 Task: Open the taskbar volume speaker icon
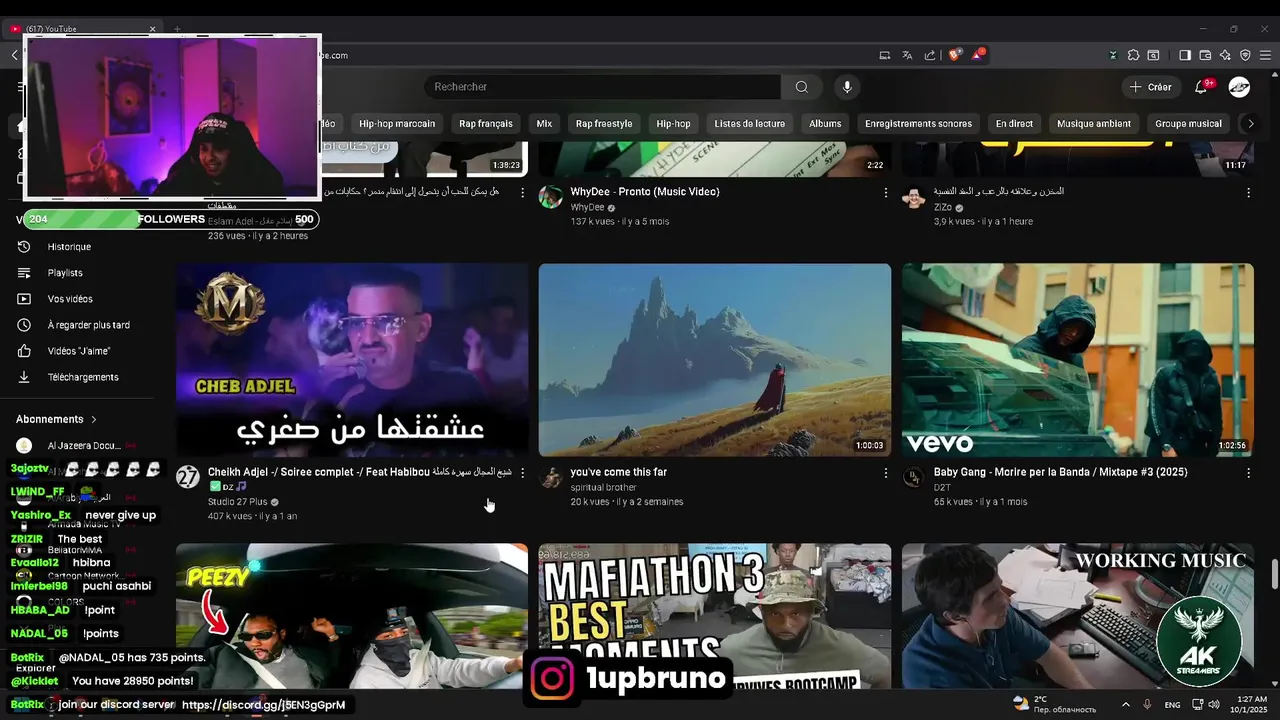coord(1213,705)
